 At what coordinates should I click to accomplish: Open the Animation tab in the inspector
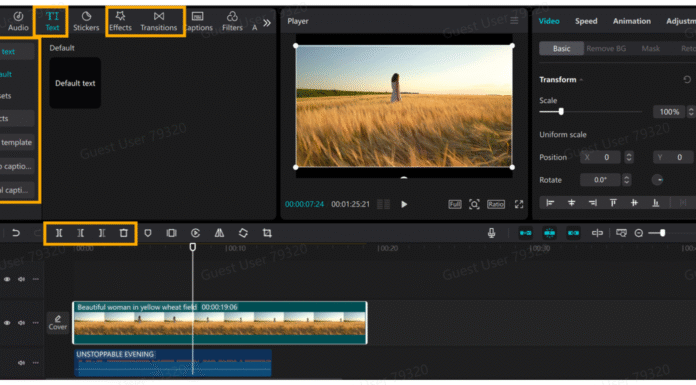click(632, 21)
